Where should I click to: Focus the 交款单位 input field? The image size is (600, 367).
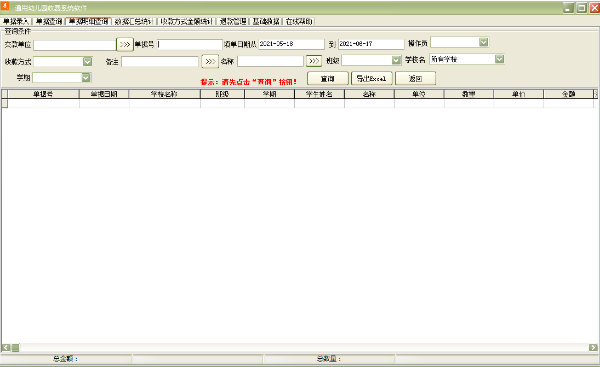tap(75, 45)
